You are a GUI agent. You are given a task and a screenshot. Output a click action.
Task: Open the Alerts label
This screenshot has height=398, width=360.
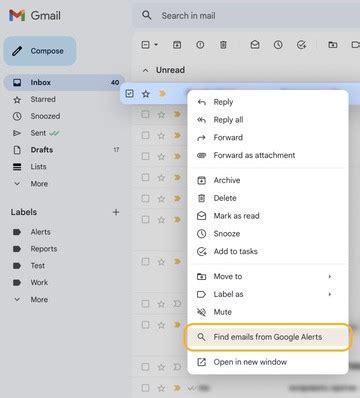click(41, 232)
